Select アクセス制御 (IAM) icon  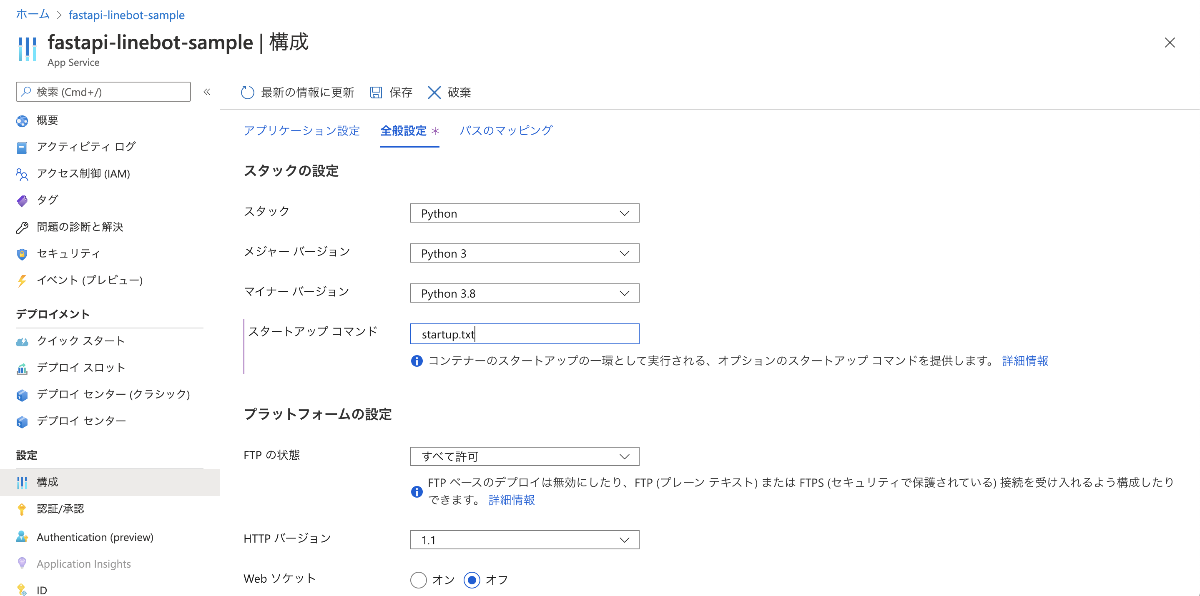22,174
